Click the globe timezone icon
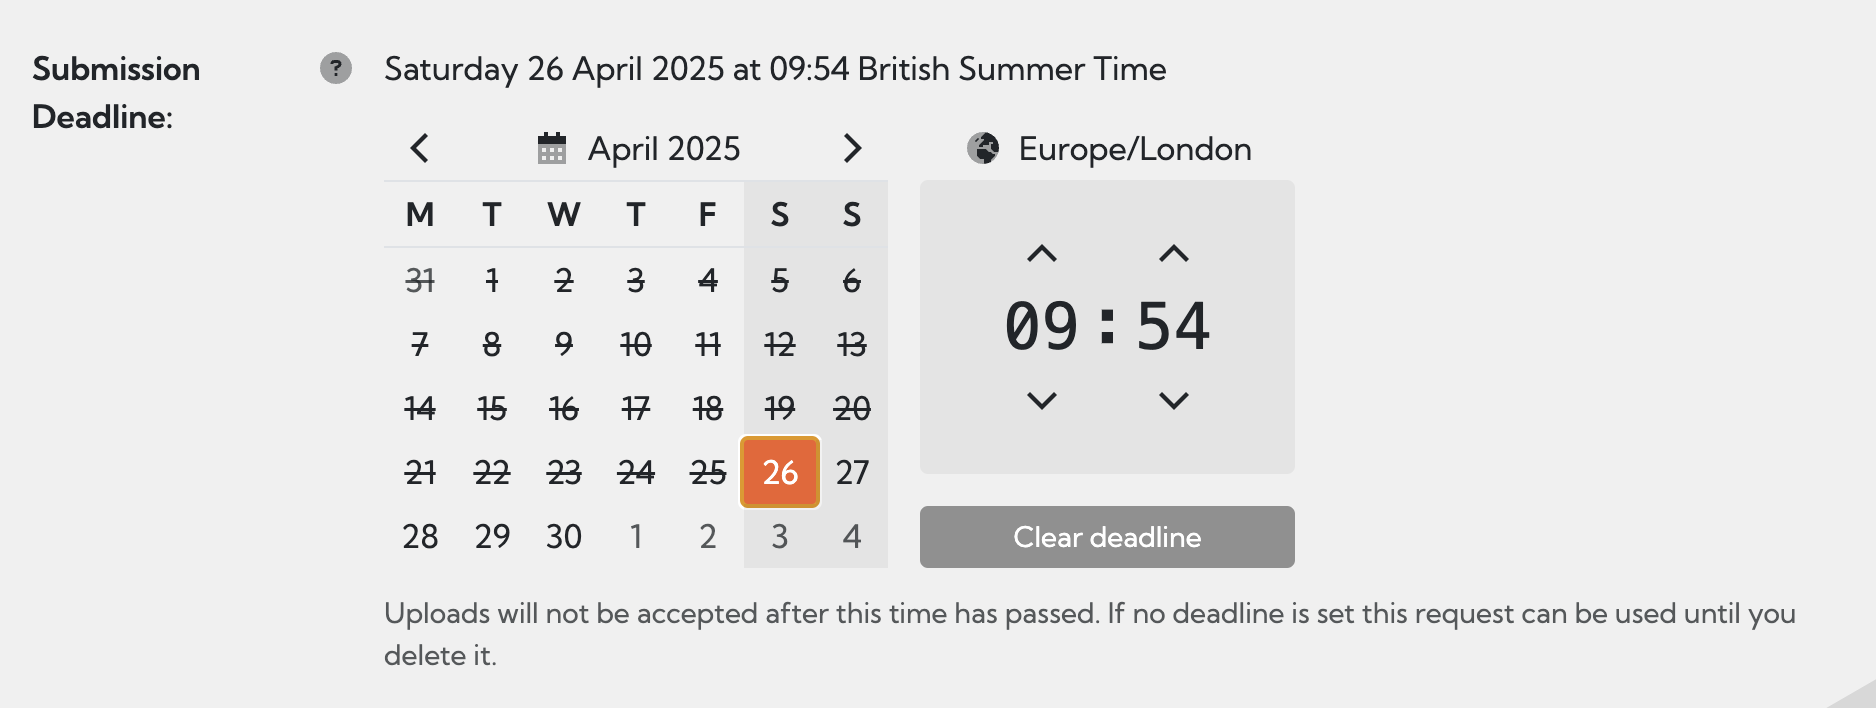 point(983,149)
